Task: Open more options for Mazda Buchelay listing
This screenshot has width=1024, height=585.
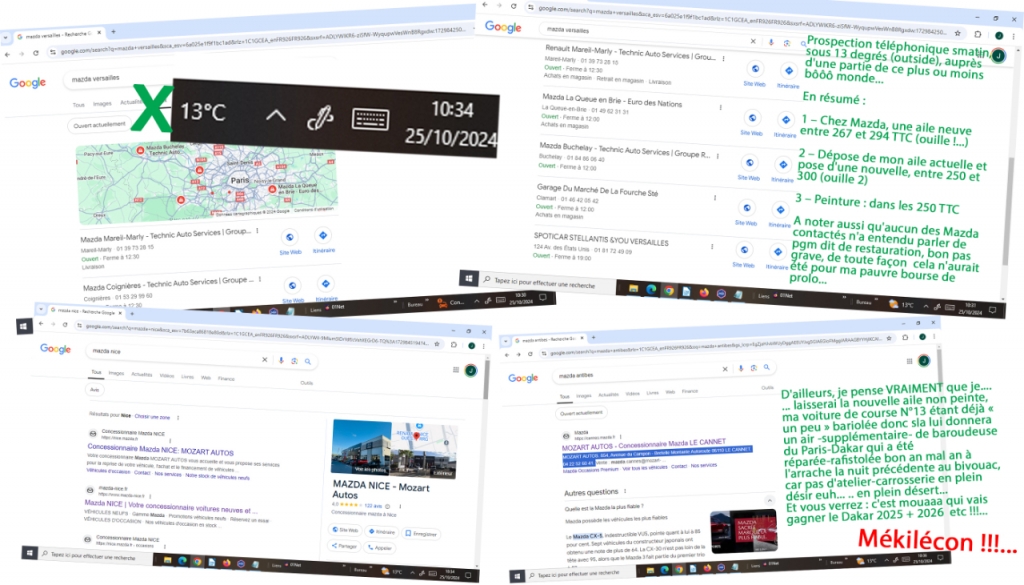Action: 718,155
